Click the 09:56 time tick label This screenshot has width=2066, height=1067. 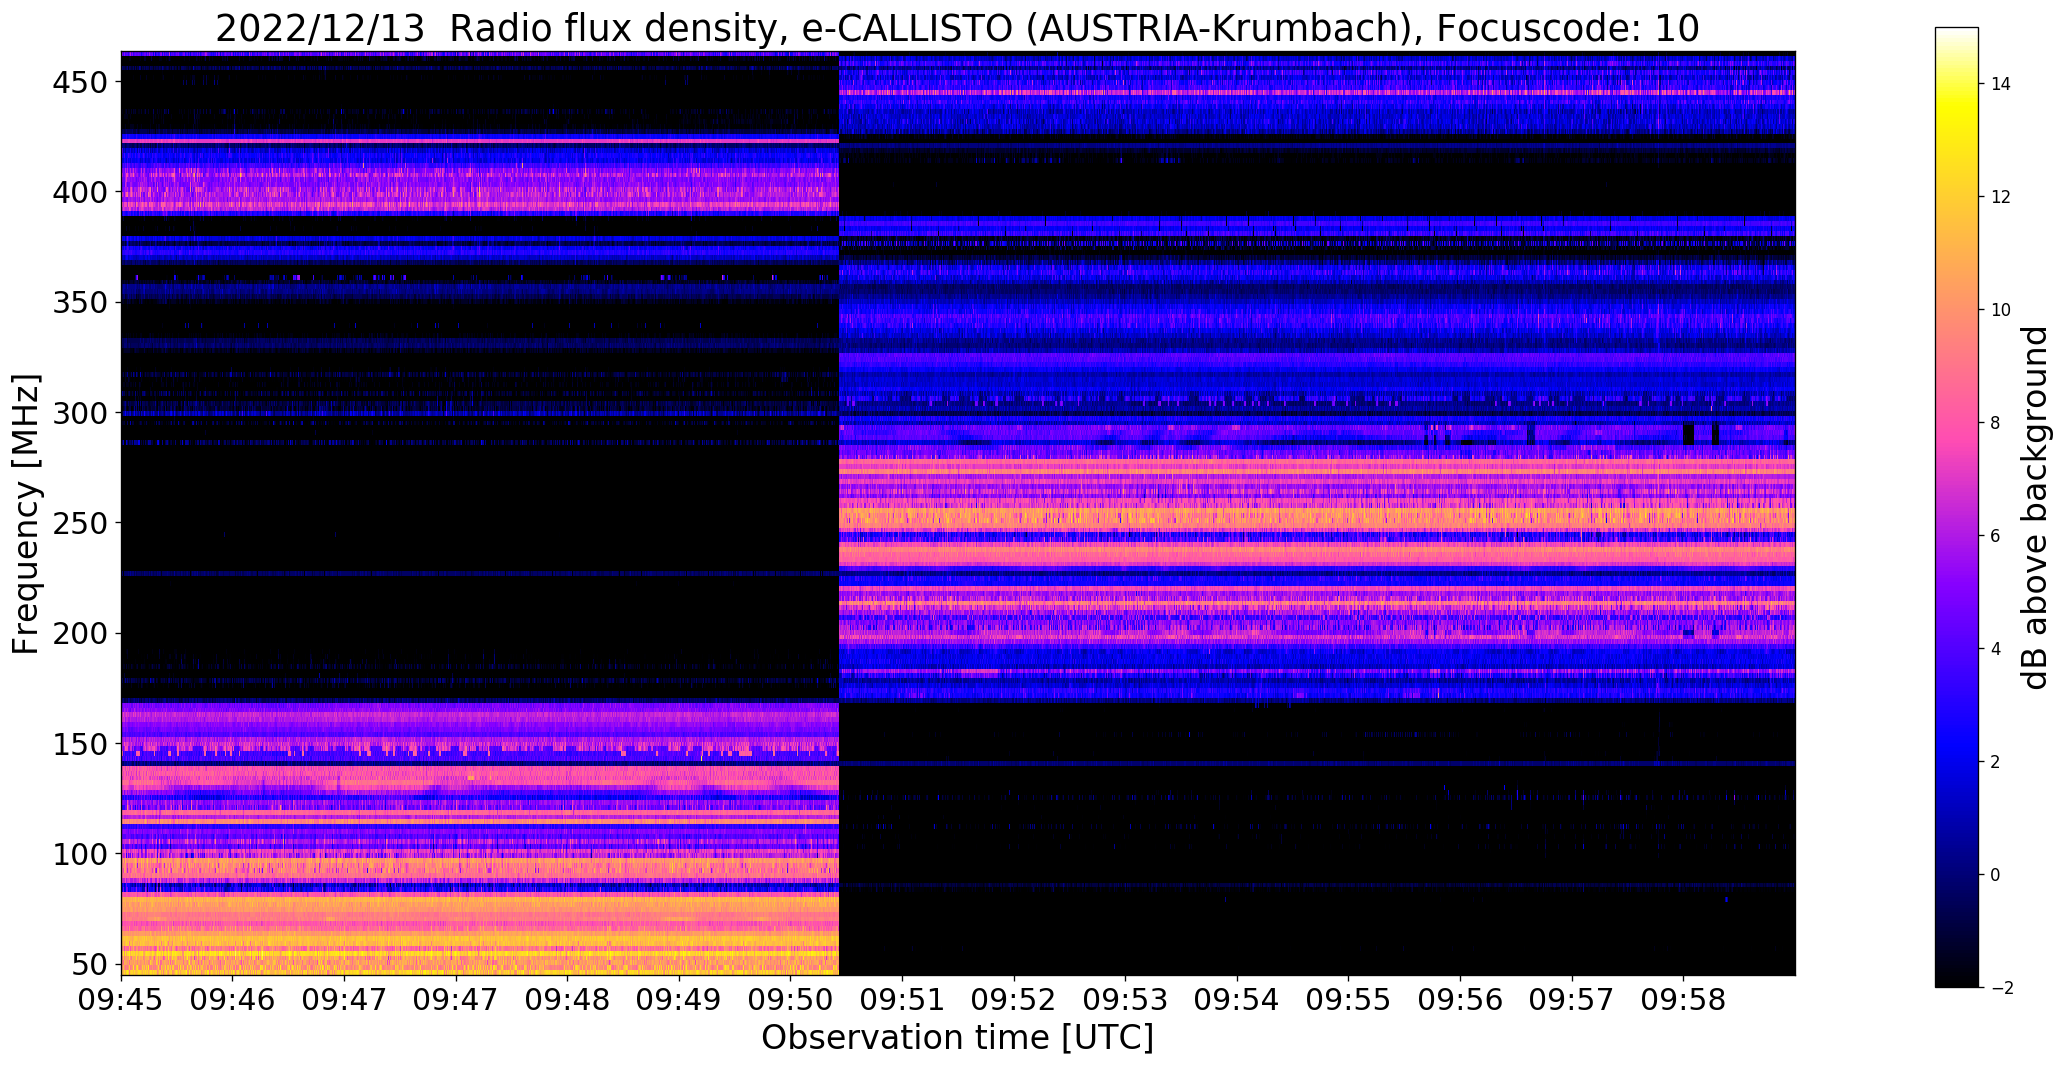pyautogui.click(x=1460, y=1001)
